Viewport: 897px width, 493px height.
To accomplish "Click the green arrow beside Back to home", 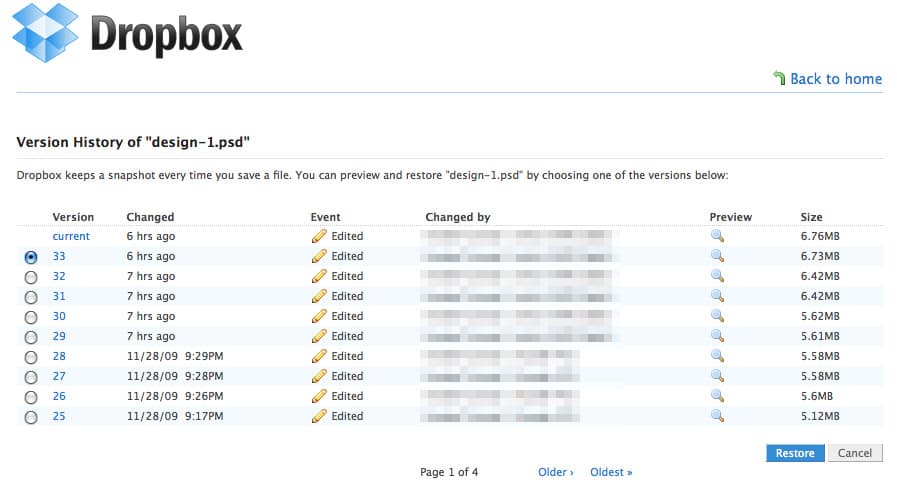I will pos(779,78).
